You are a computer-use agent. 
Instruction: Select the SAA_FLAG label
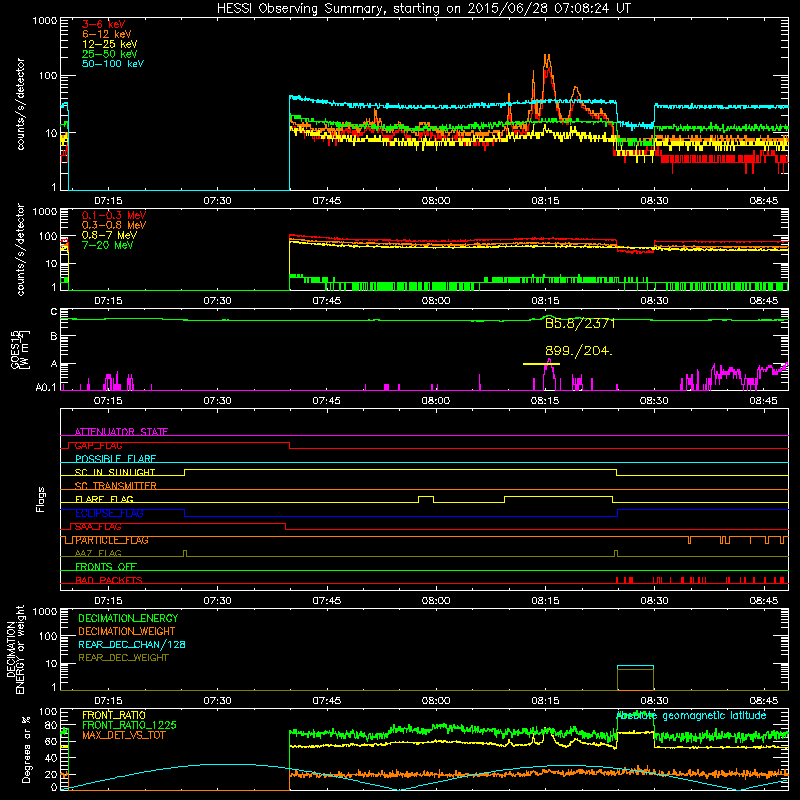[x=98, y=527]
